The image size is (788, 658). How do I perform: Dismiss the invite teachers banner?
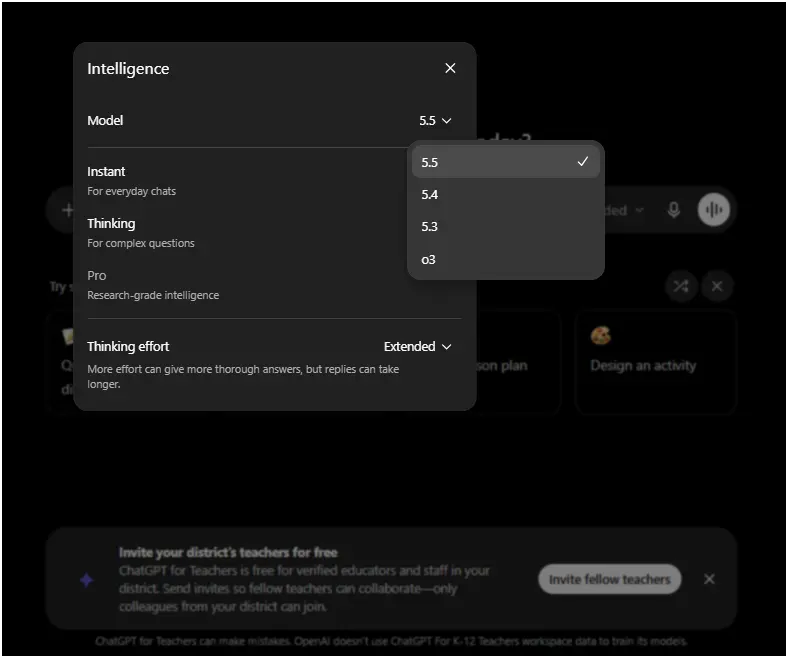pyautogui.click(x=709, y=579)
